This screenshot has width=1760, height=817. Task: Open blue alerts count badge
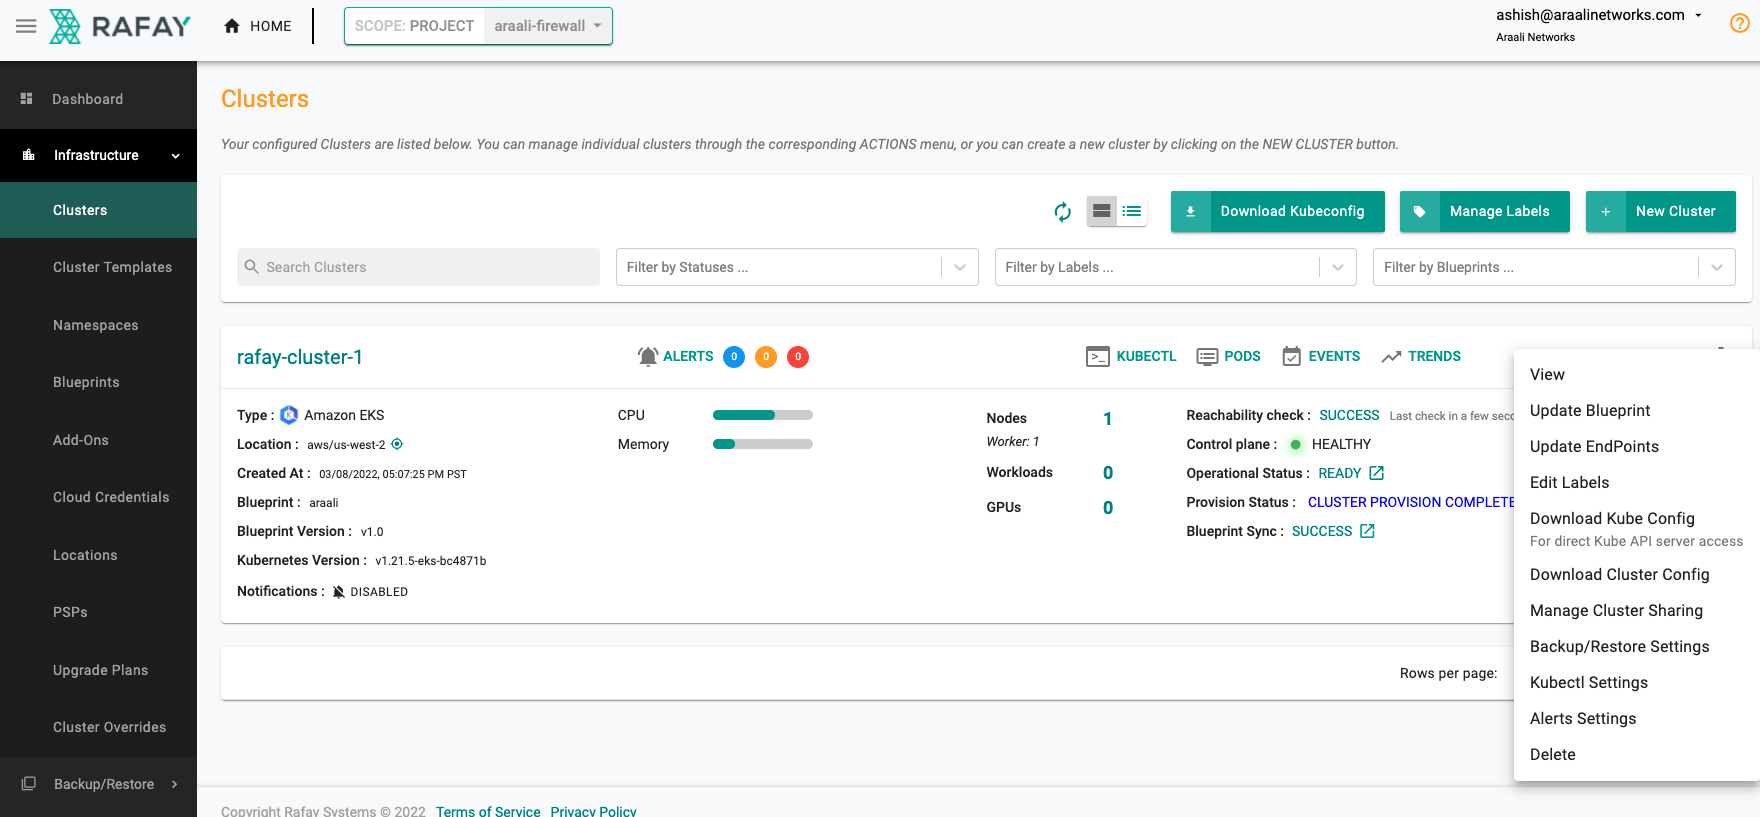tap(734, 357)
